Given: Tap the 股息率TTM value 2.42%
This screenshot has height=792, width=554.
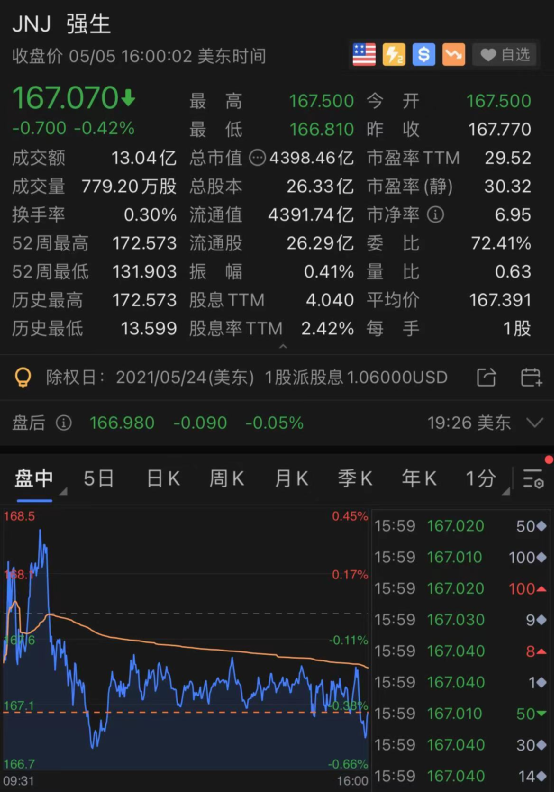Looking at the screenshot, I should [x=327, y=329].
